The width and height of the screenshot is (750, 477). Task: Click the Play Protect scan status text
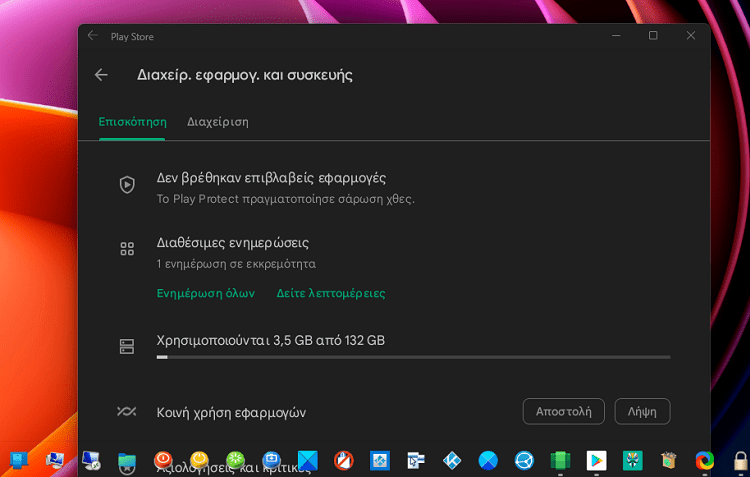(x=286, y=199)
